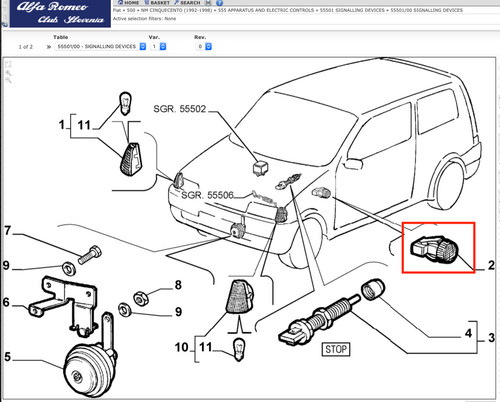This screenshot has width=500, height=402.
Task: Follow the Fiat breadcrumb link
Action: [x=117, y=10]
